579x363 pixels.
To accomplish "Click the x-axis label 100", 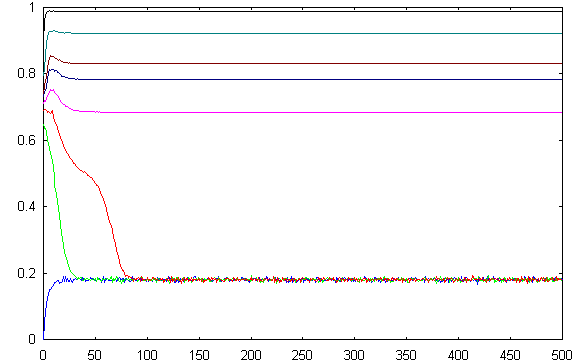I will point(147,355).
